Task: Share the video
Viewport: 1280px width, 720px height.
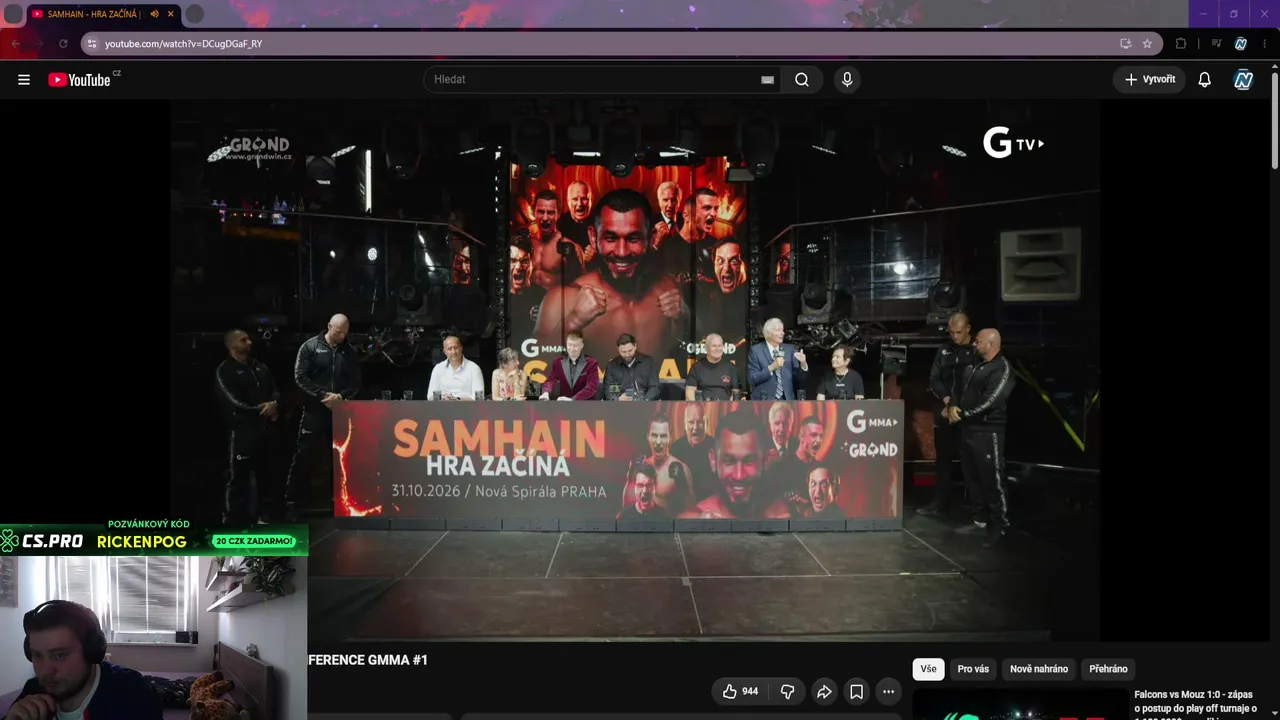Action: [x=824, y=691]
